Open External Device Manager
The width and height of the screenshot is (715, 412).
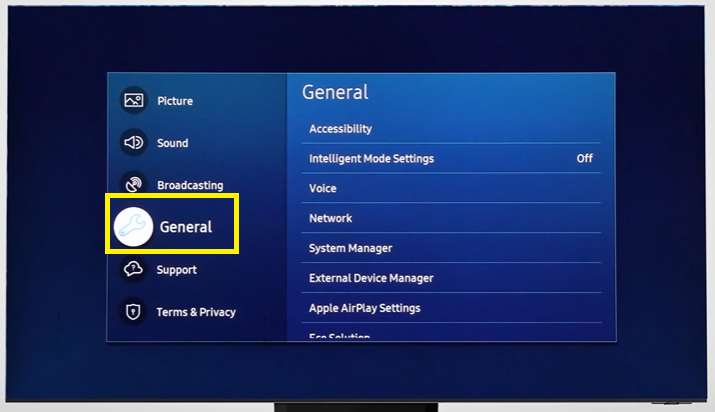coord(451,278)
